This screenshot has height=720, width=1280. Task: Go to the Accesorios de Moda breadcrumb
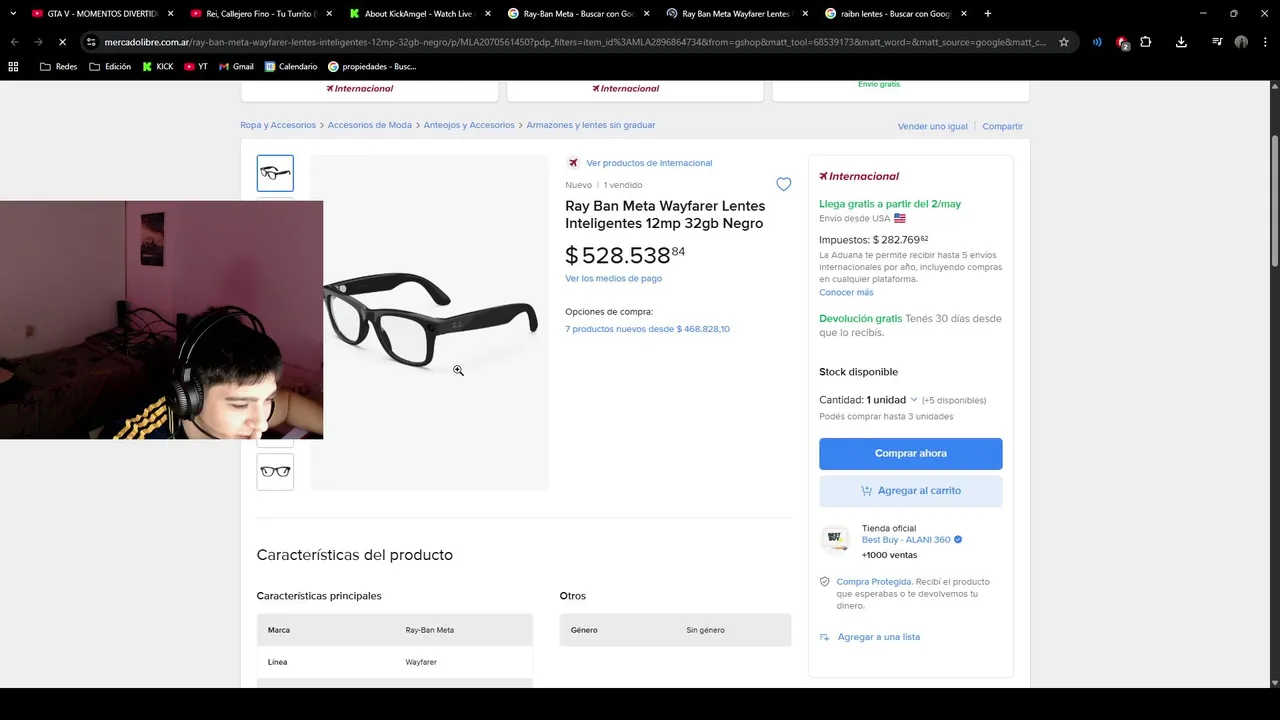pos(370,125)
